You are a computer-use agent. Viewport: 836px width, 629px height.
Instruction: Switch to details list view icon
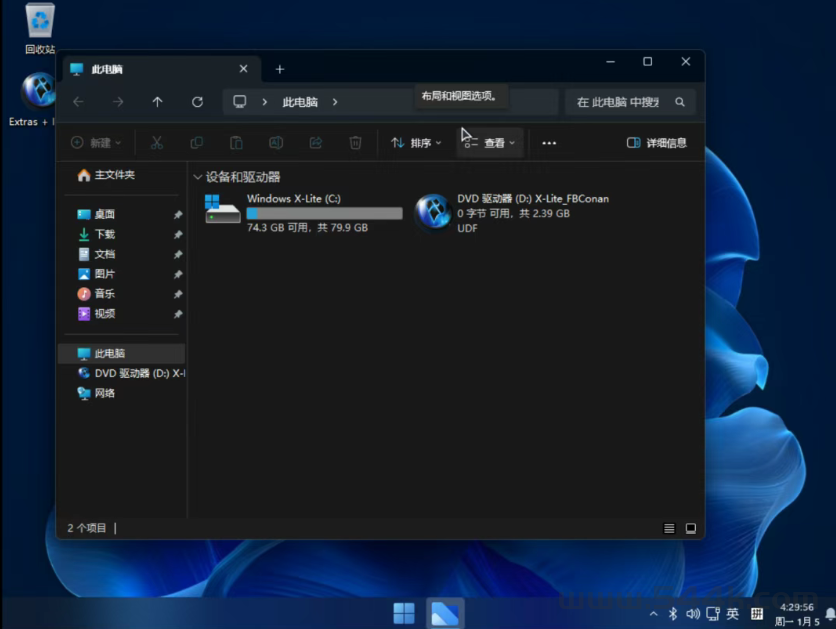pyautogui.click(x=669, y=528)
